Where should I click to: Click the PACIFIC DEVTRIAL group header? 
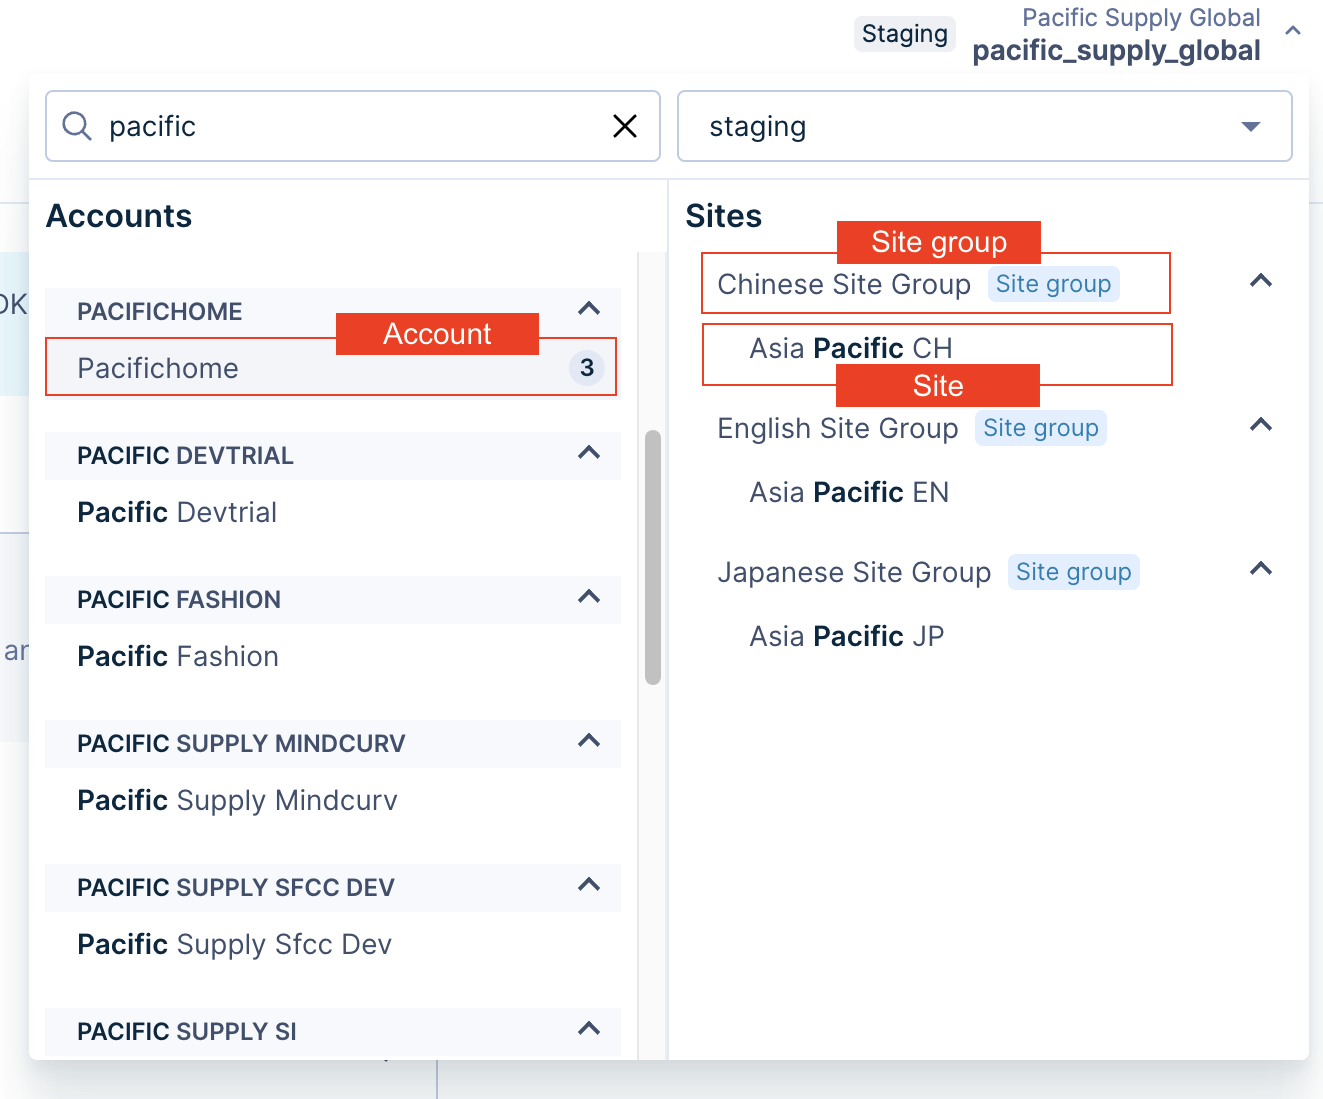click(x=333, y=455)
